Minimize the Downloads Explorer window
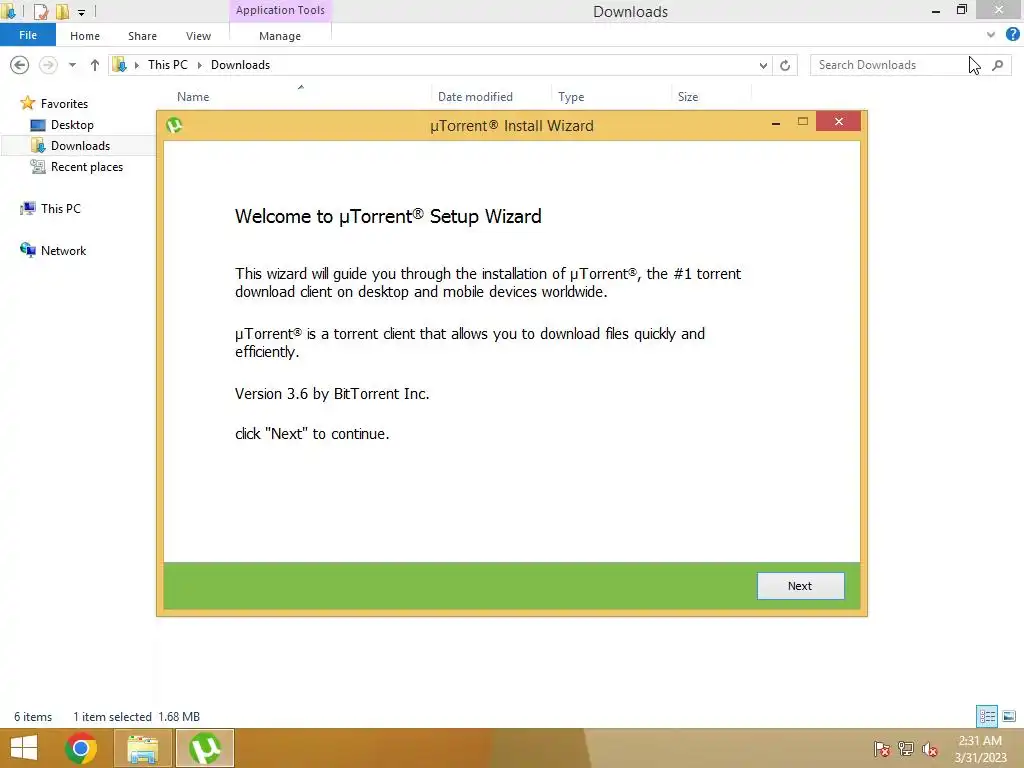Image resolution: width=1024 pixels, height=768 pixels. pyautogui.click(x=936, y=11)
